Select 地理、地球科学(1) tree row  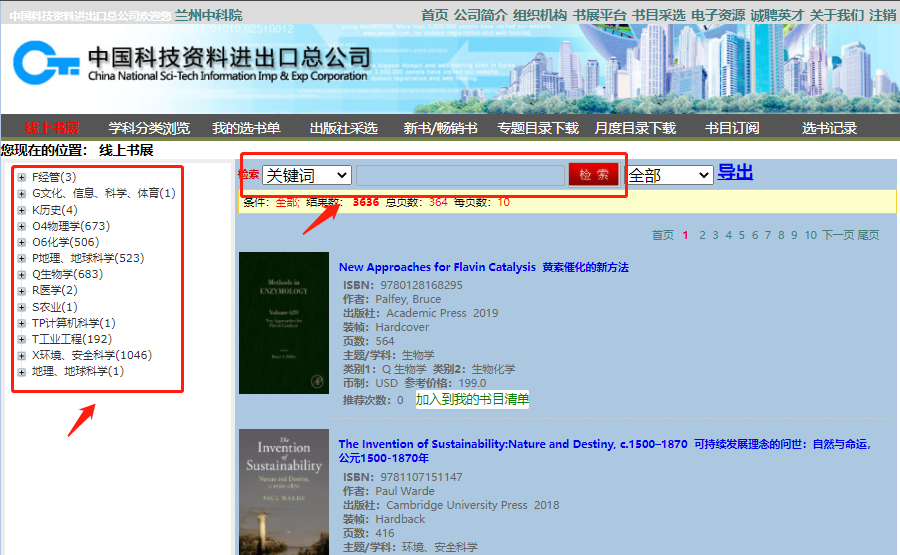[77, 371]
